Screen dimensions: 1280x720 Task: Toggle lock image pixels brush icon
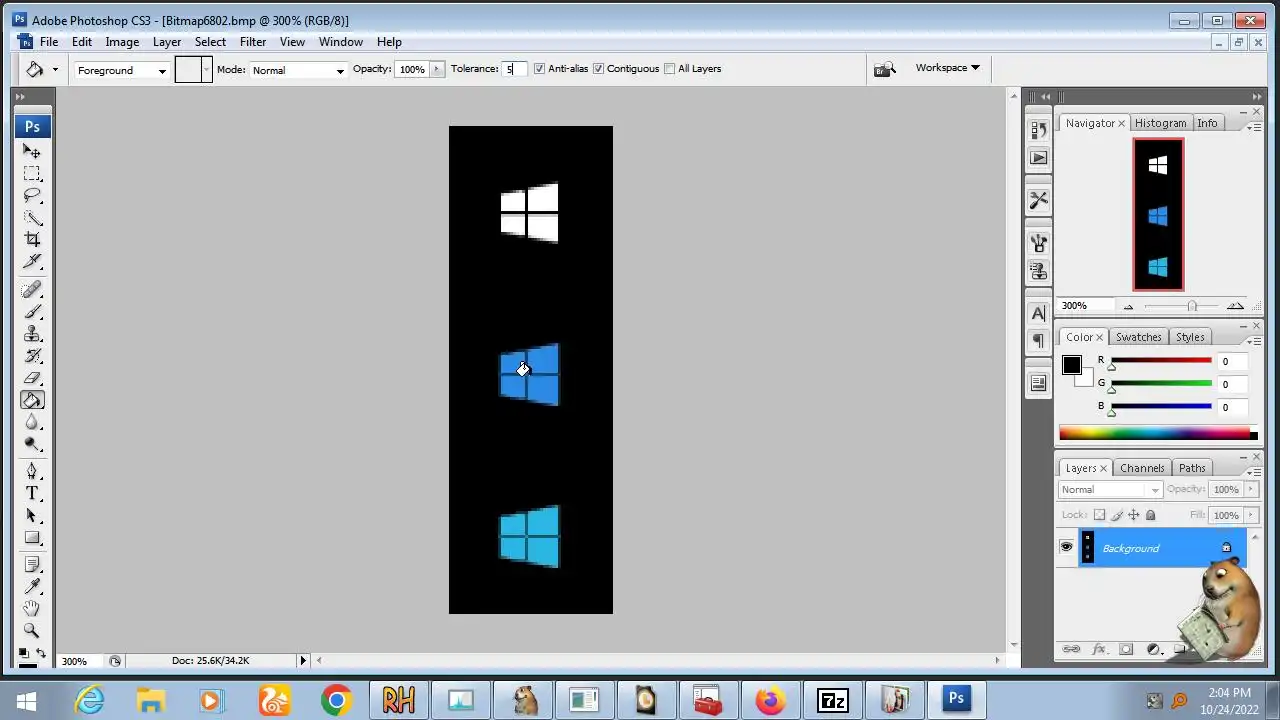point(1117,515)
